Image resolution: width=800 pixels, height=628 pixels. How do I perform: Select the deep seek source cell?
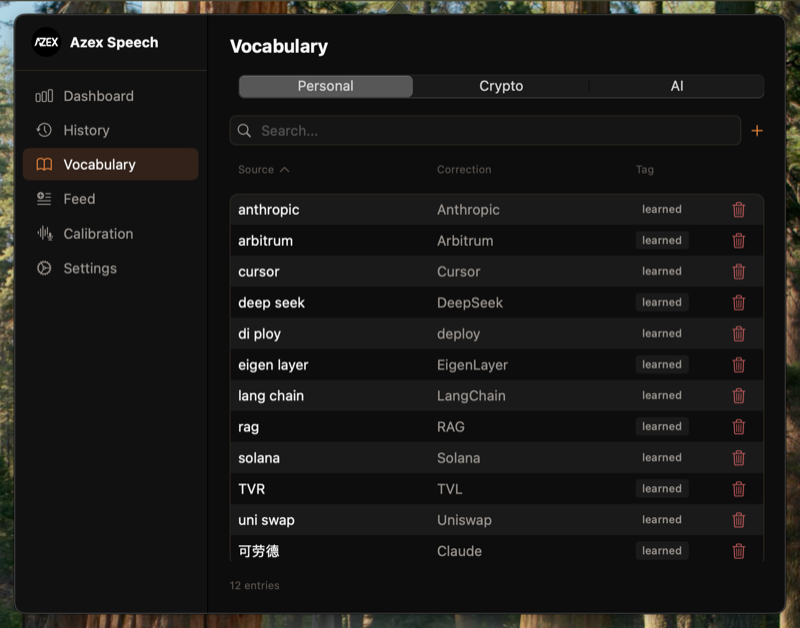[271, 303]
